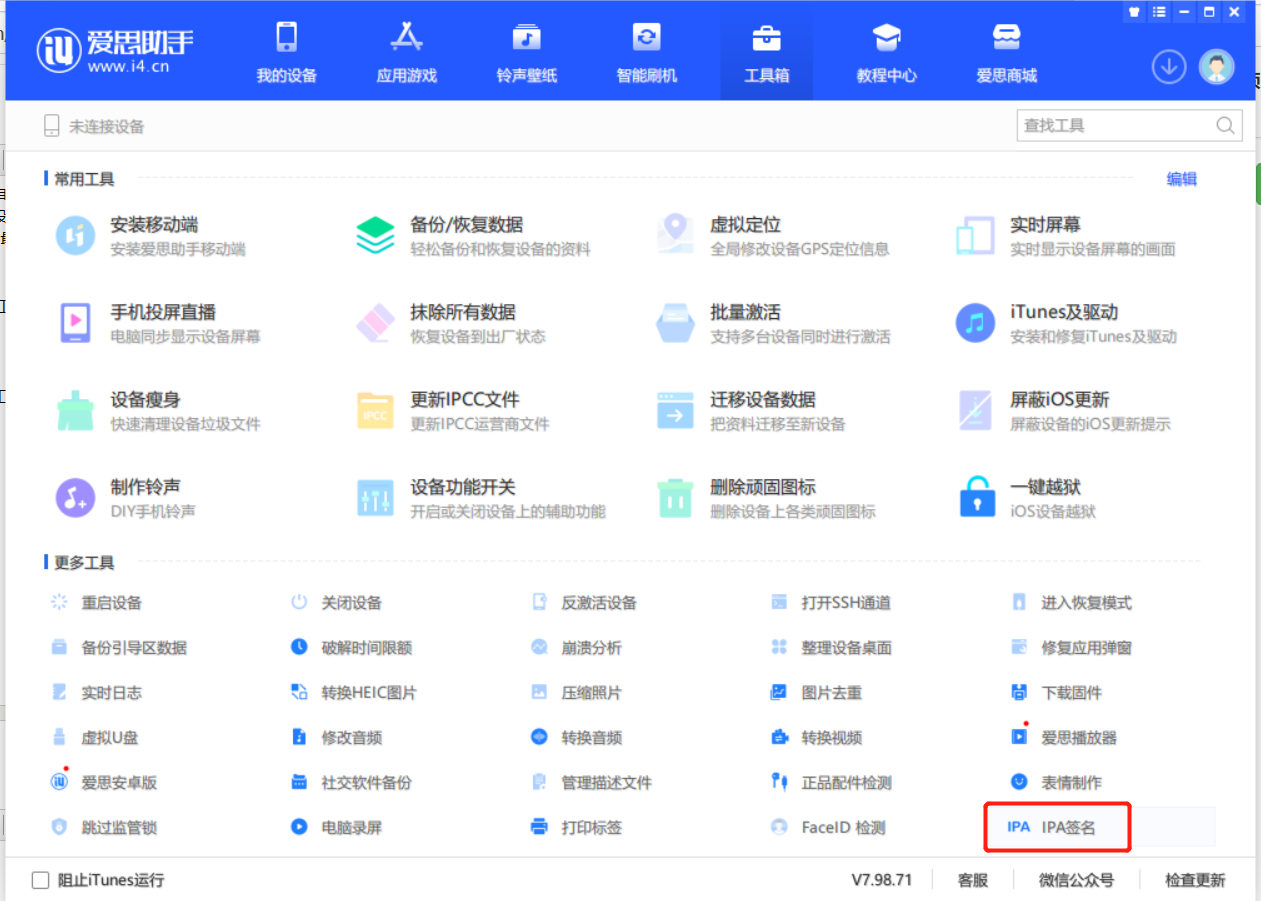The image size is (1261, 901).
Task: Open the user account avatar
Action: [x=1217, y=67]
